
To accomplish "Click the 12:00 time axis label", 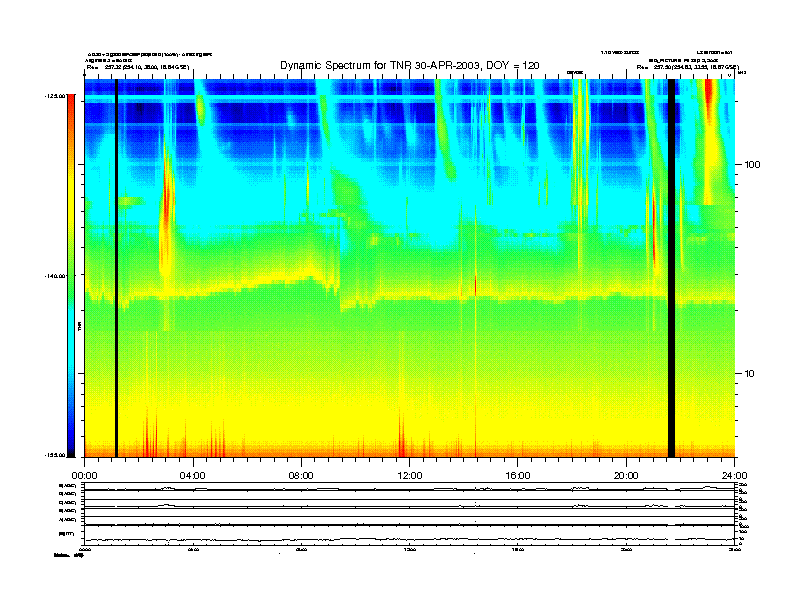I will point(410,476).
